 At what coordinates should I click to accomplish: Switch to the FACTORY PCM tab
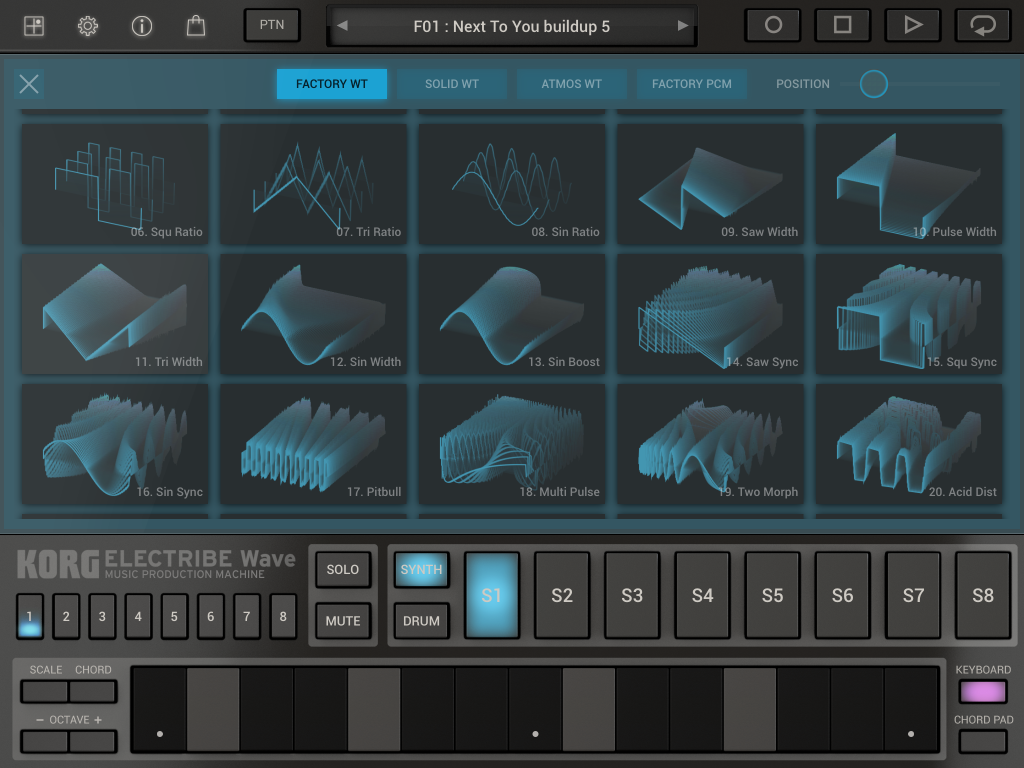pos(691,84)
